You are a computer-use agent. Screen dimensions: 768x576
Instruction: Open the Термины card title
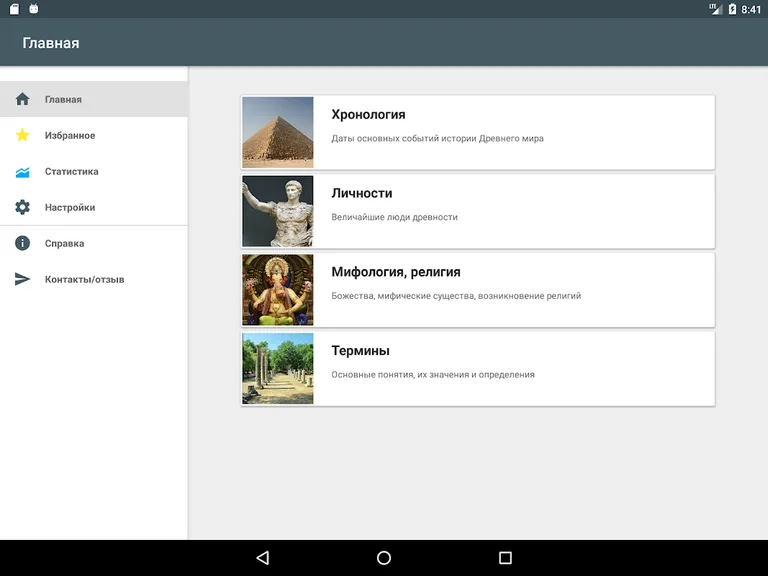click(360, 351)
